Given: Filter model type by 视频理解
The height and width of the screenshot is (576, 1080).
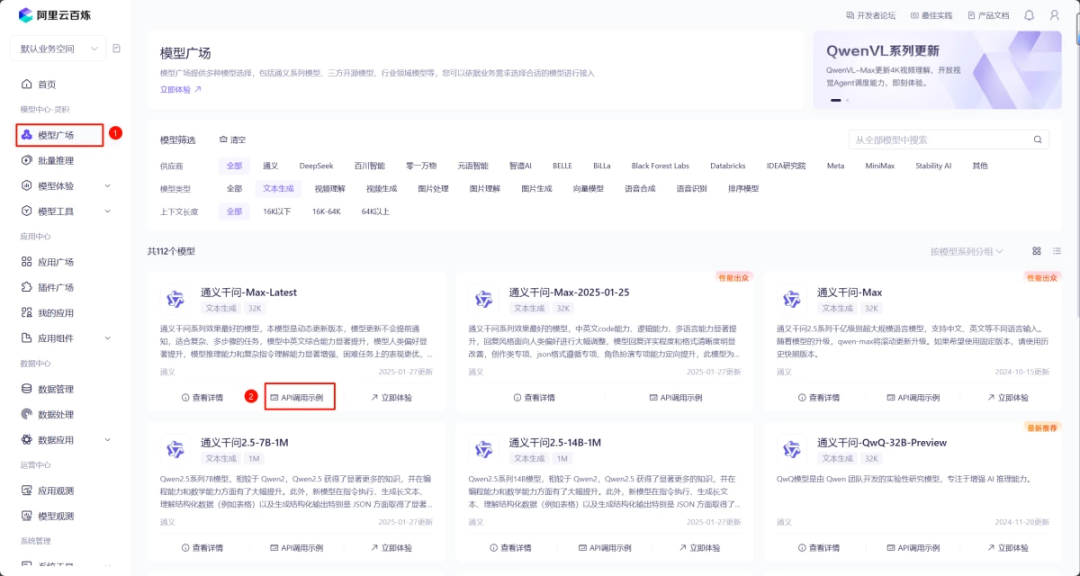Looking at the screenshot, I should [x=330, y=189].
